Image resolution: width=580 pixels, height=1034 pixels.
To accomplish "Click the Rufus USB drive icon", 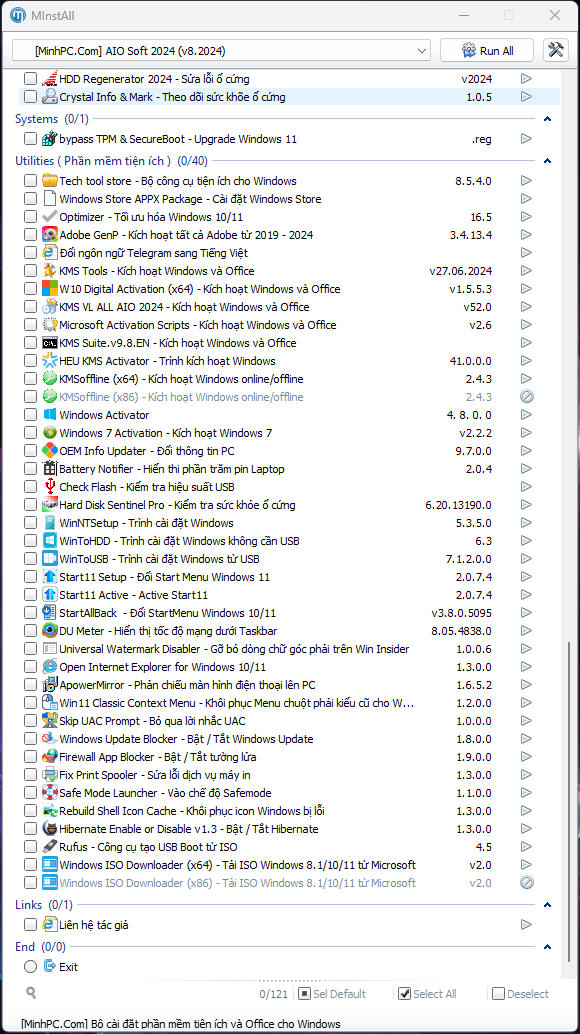I will tap(49, 847).
